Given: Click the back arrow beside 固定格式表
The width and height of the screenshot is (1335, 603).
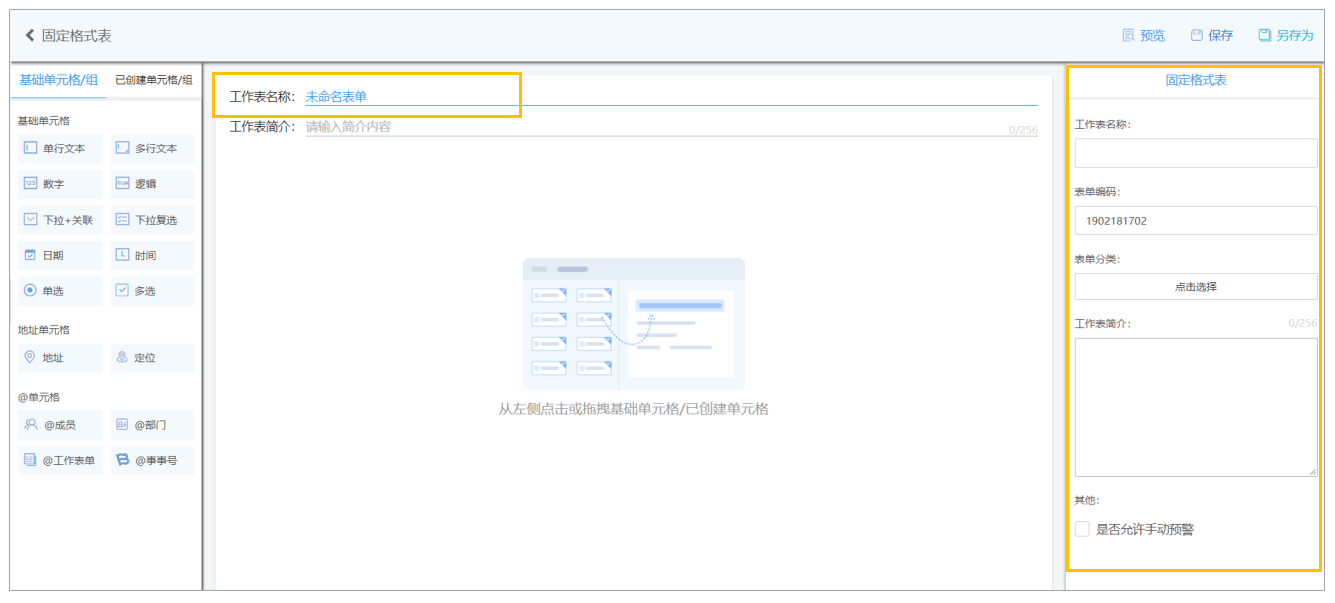Looking at the screenshot, I should tap(30, 36).
